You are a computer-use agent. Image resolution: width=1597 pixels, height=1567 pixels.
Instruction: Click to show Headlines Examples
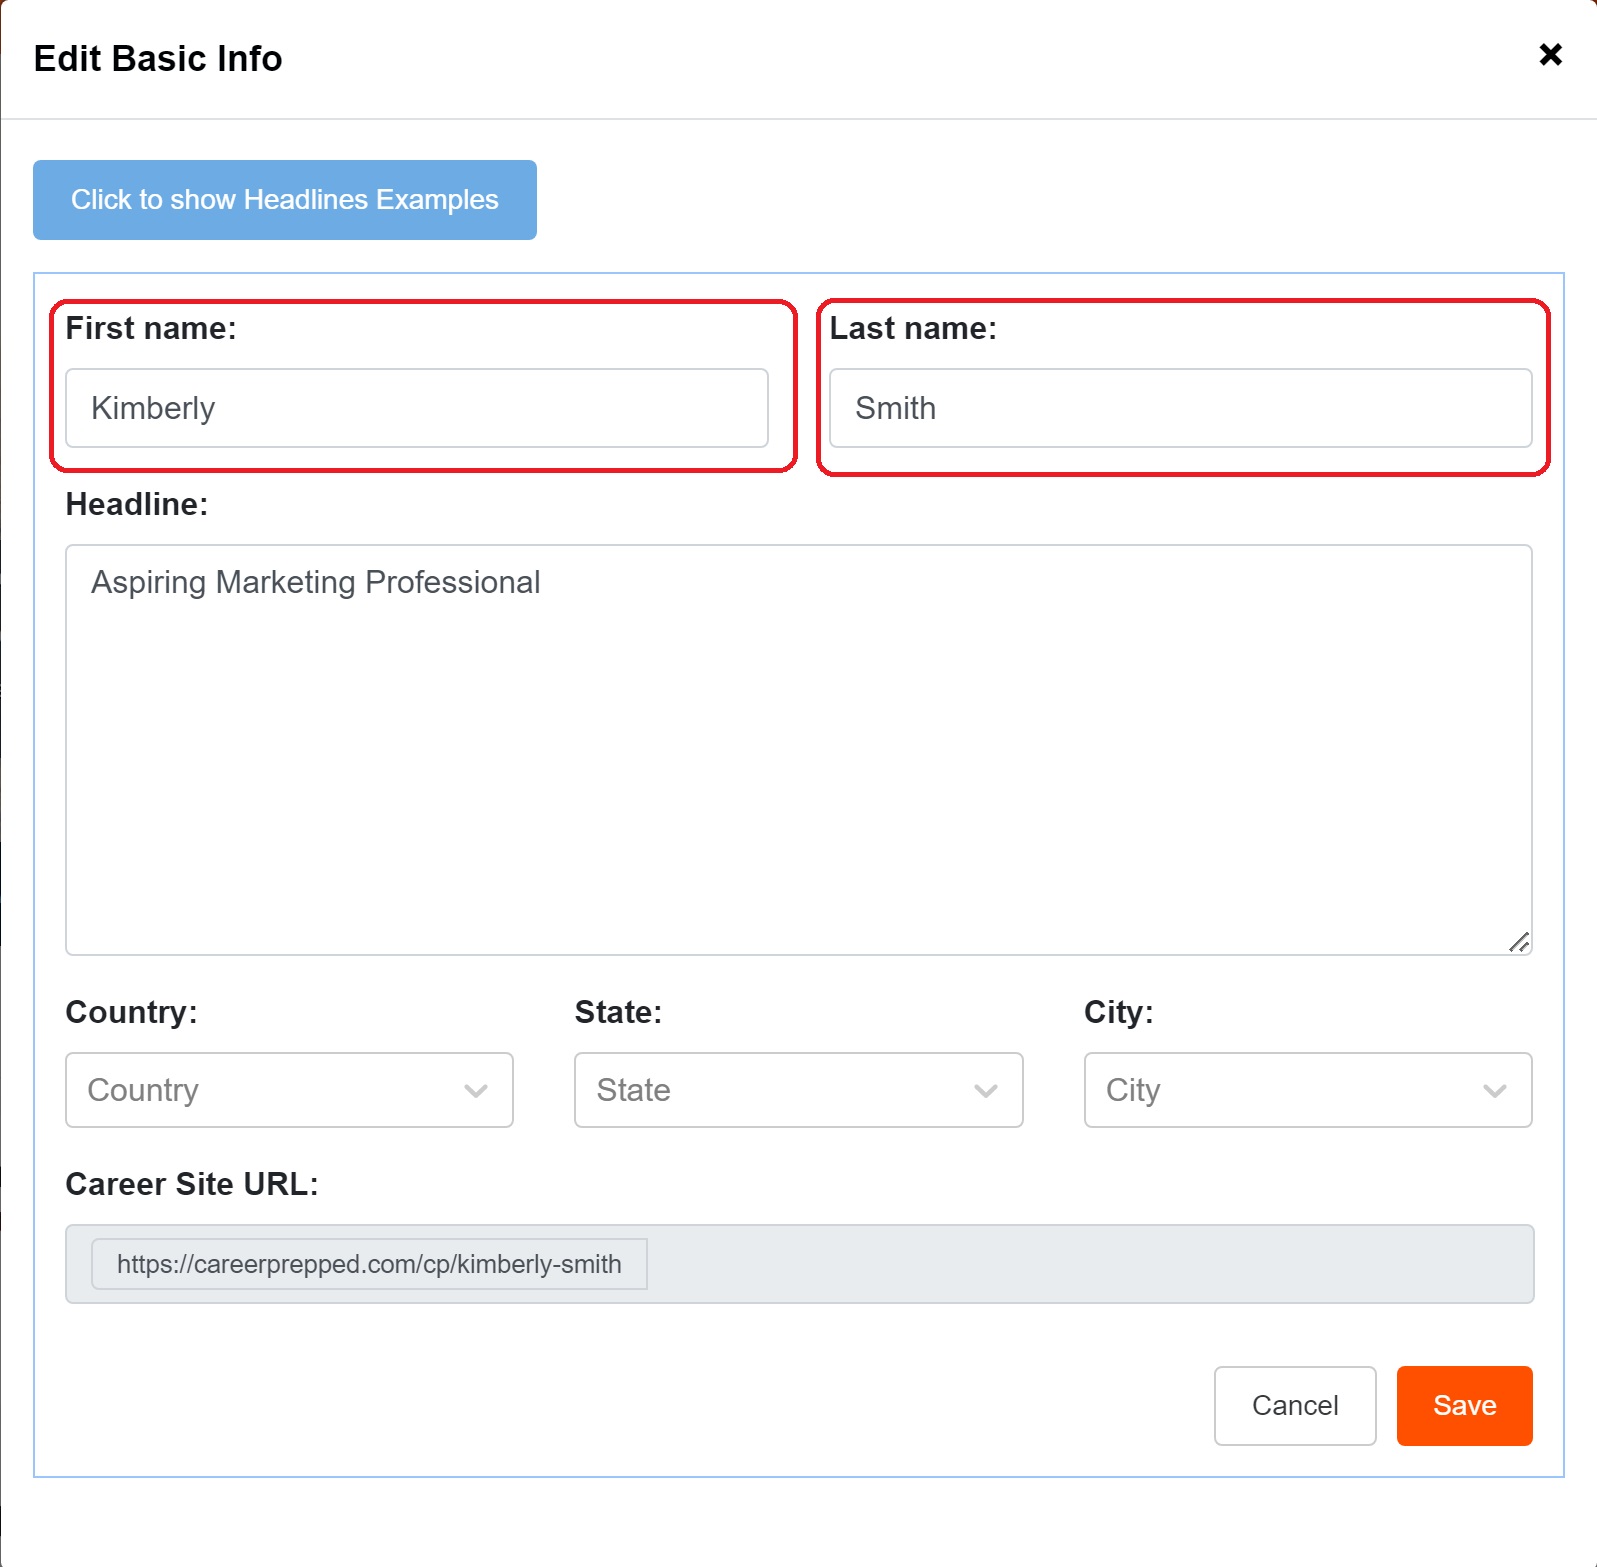point(285,200)
